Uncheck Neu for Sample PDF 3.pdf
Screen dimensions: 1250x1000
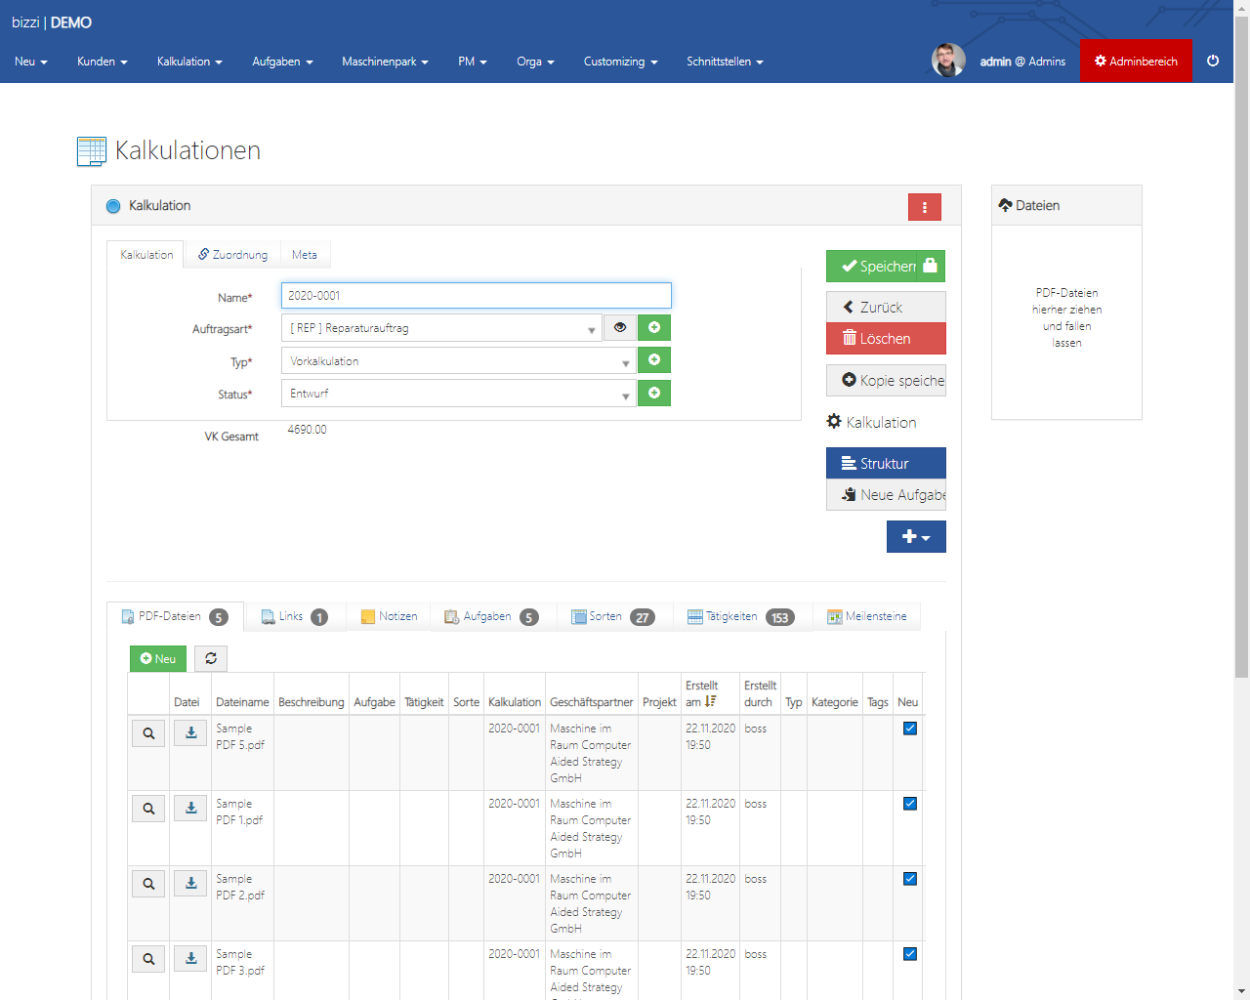pos(910,954)
